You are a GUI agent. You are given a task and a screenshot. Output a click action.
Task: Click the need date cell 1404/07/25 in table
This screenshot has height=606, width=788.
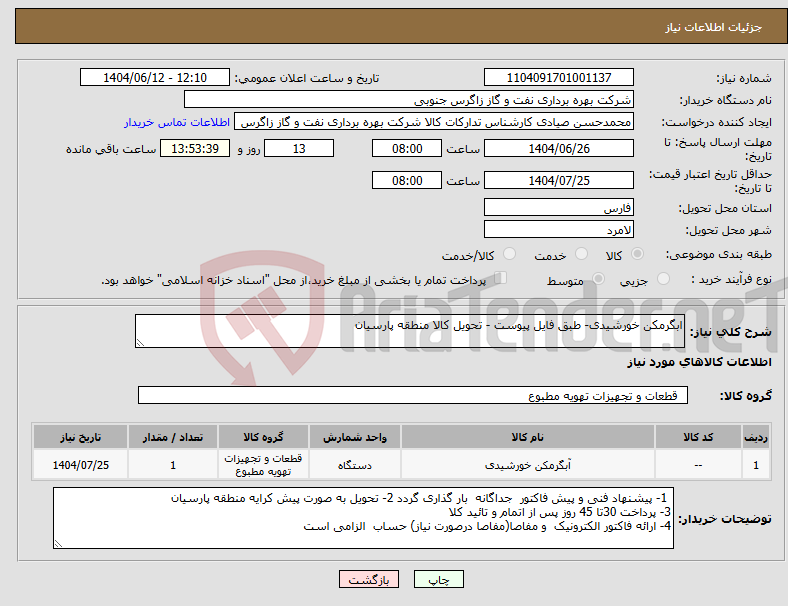point(80,465)
